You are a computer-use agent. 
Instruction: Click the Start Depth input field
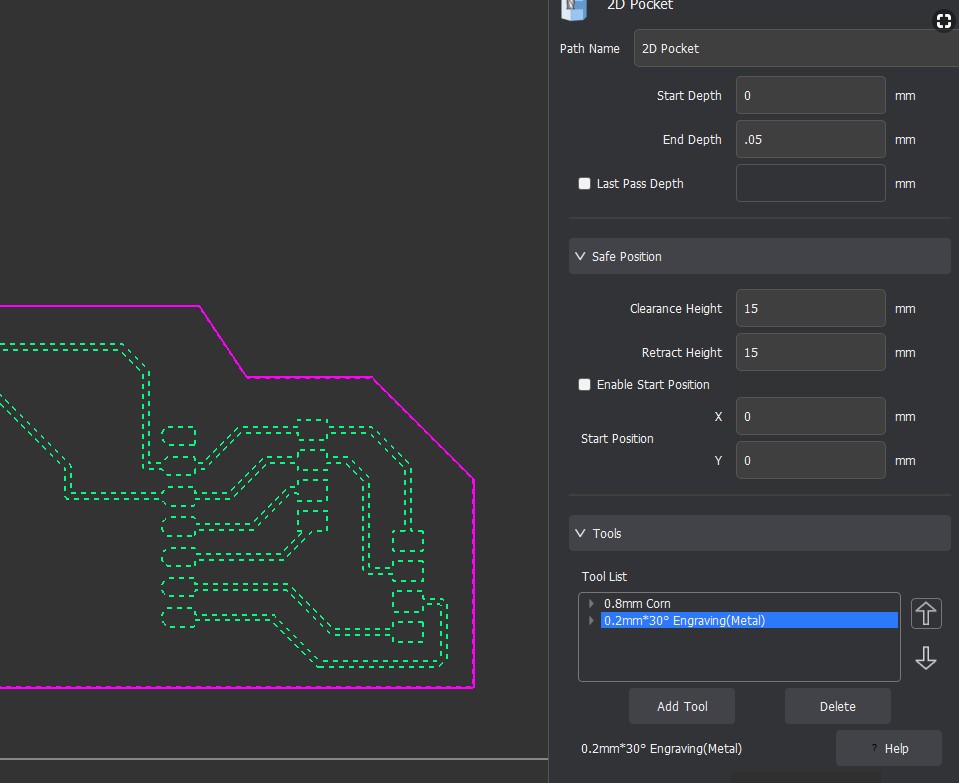point(810,95)
